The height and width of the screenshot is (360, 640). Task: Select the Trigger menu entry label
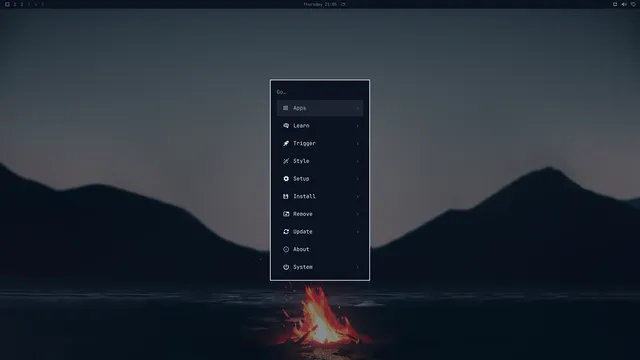[x=304, y=143]
